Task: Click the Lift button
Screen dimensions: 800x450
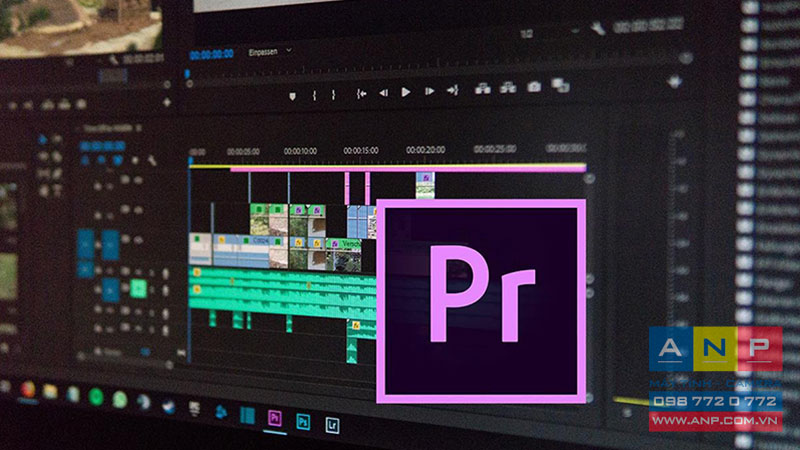Action: tap(483, 89)
